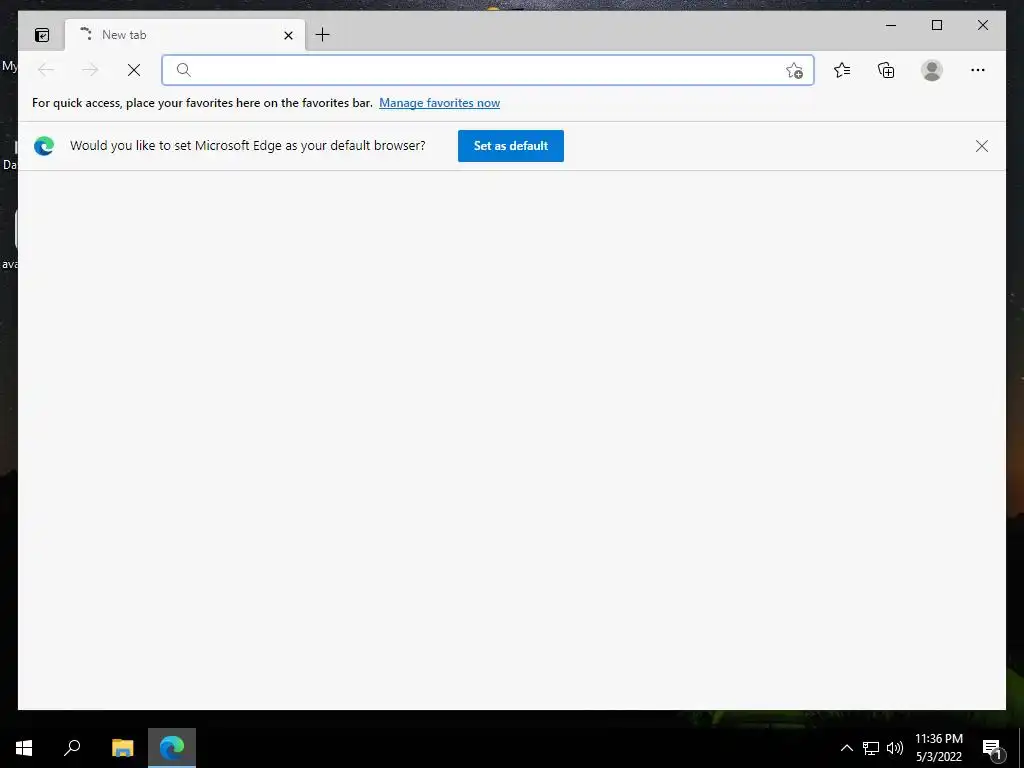The width and height of the screenshot is (1024, 768).
Task: Open File Explorer from taskbar
Action: coord(122,748)
